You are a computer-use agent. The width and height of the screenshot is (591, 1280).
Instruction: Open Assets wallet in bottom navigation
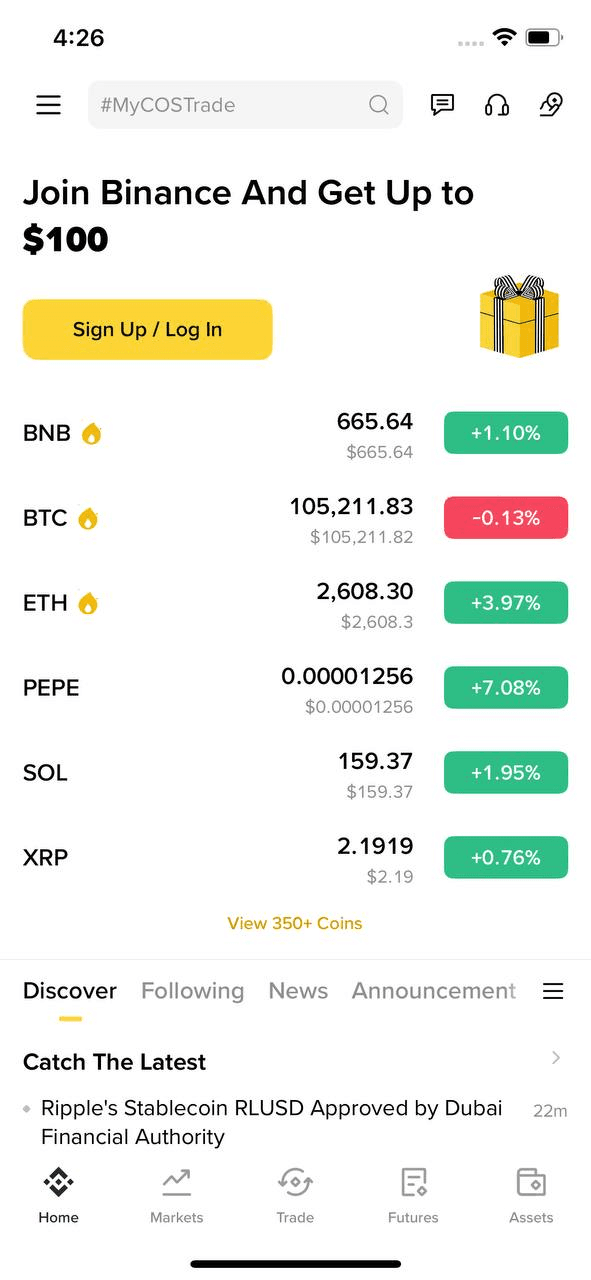coord(531,1195)
